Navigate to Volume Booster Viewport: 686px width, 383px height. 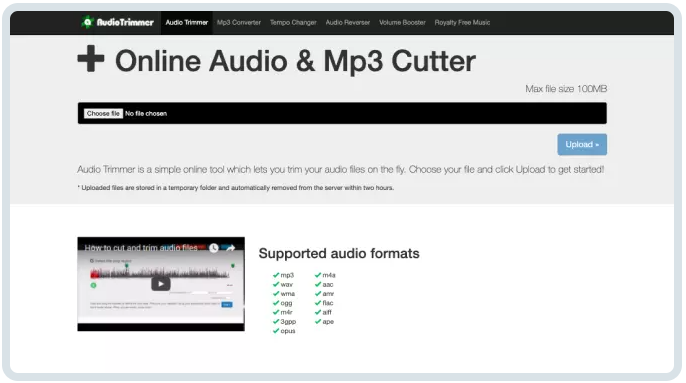click(402, 22)
